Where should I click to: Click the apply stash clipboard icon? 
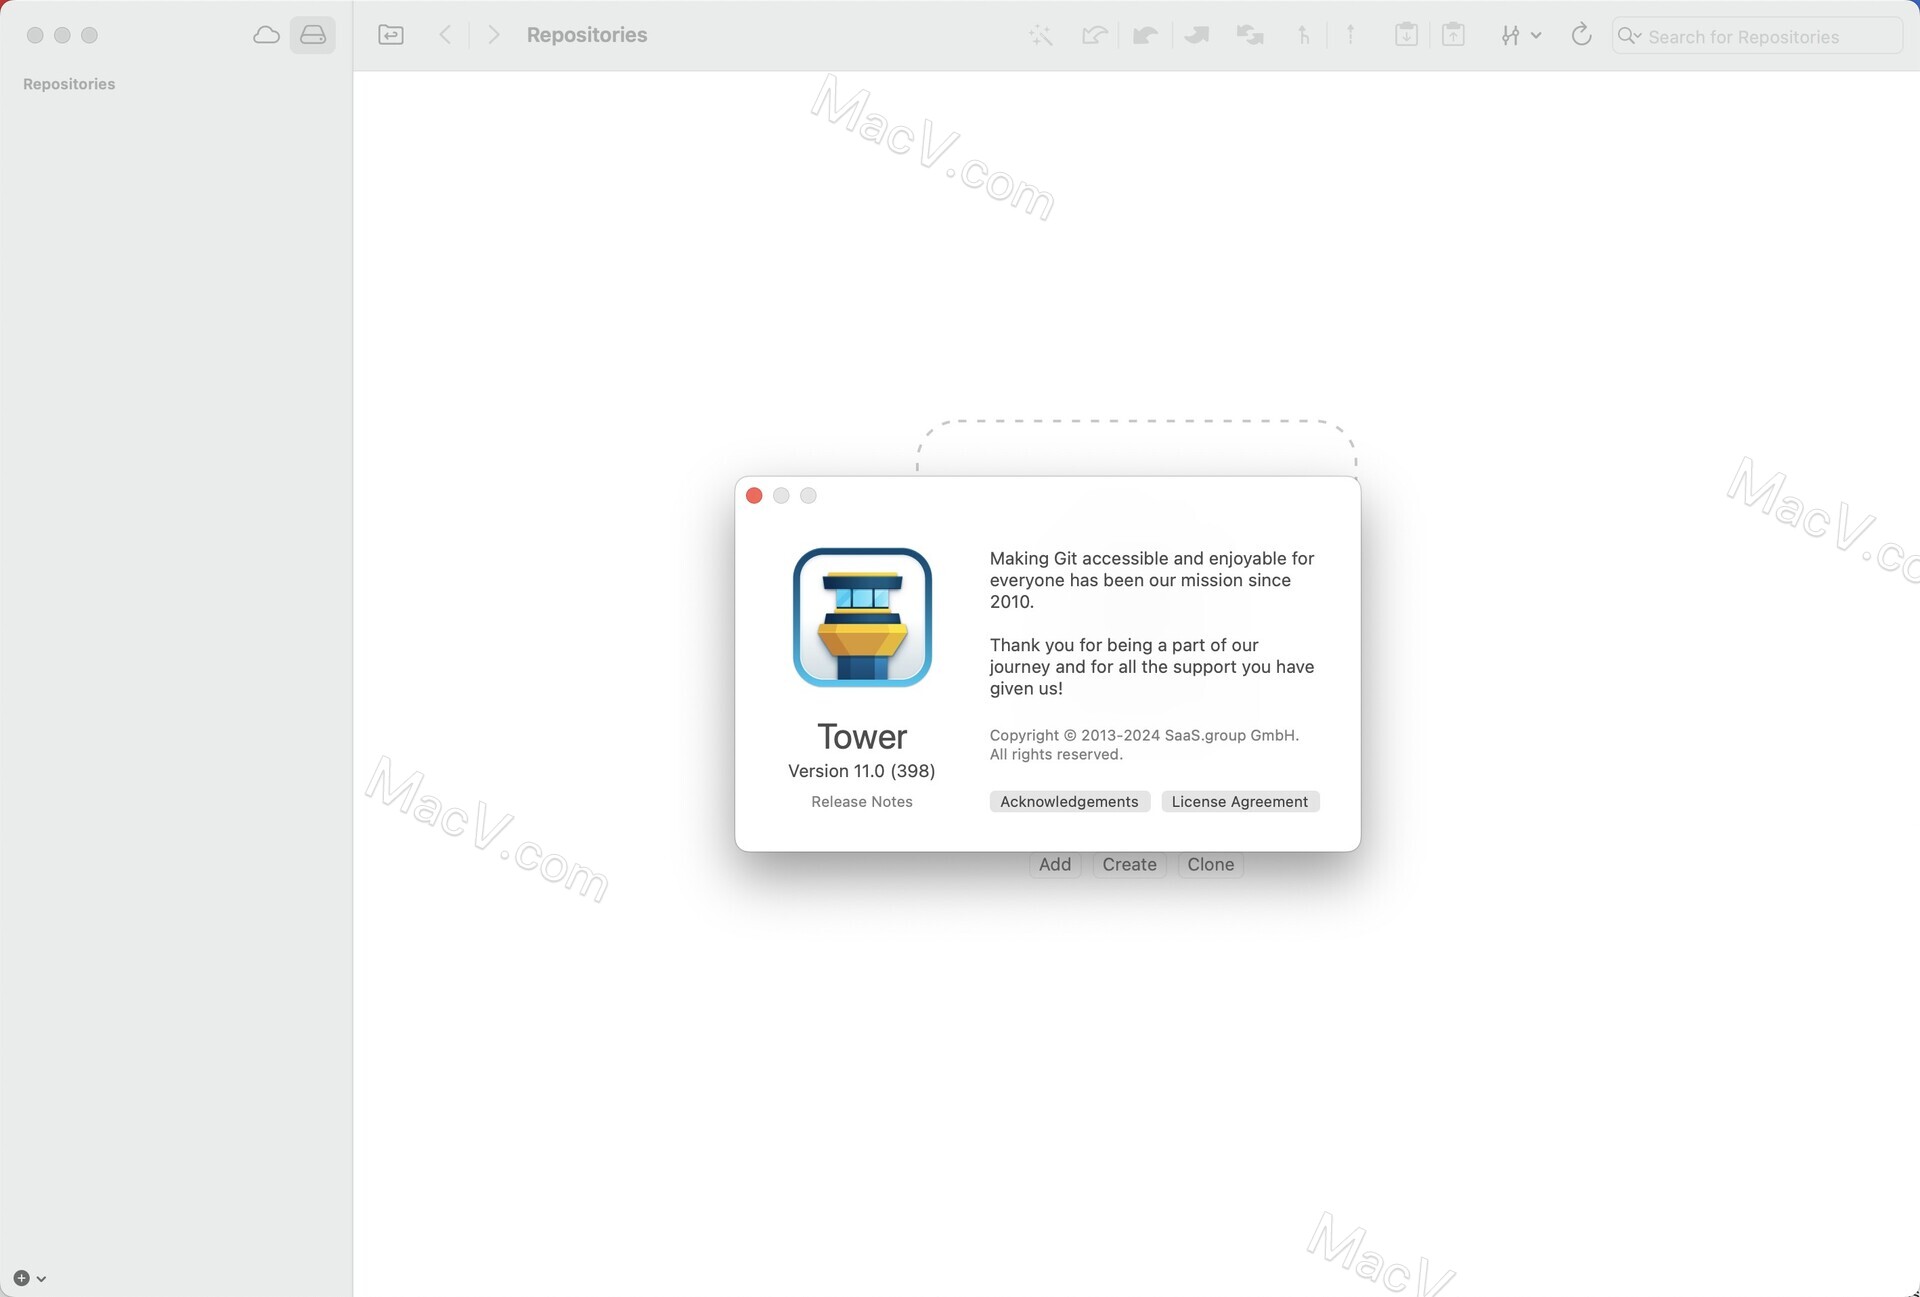pos(1453,35)
